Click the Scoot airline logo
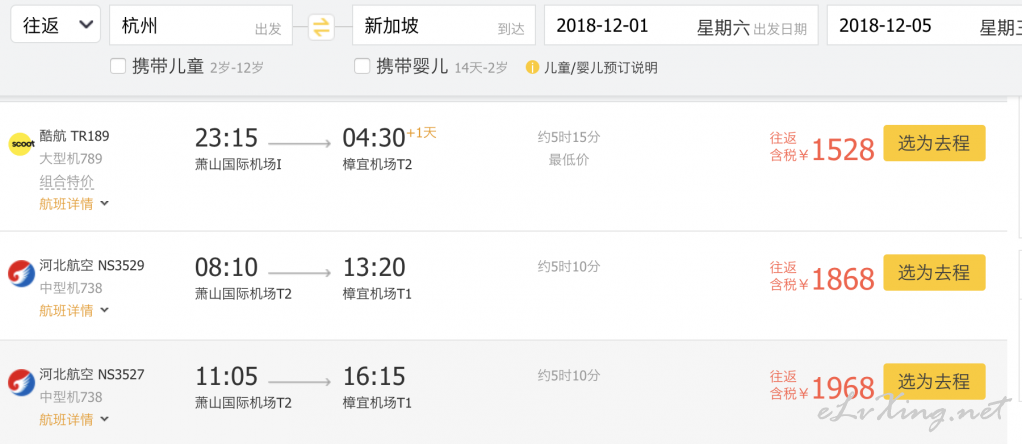The height and width of the screenshot is (444, 1022). coord(21,144)
